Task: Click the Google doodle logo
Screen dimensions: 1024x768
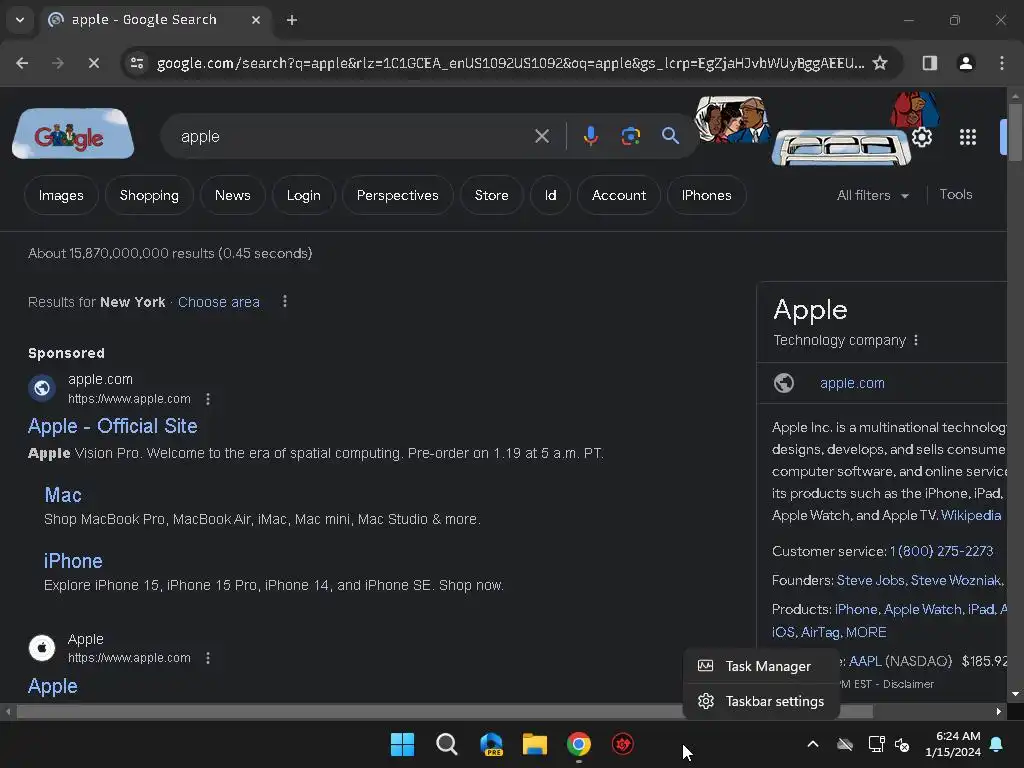Action: tap(72, 134)
